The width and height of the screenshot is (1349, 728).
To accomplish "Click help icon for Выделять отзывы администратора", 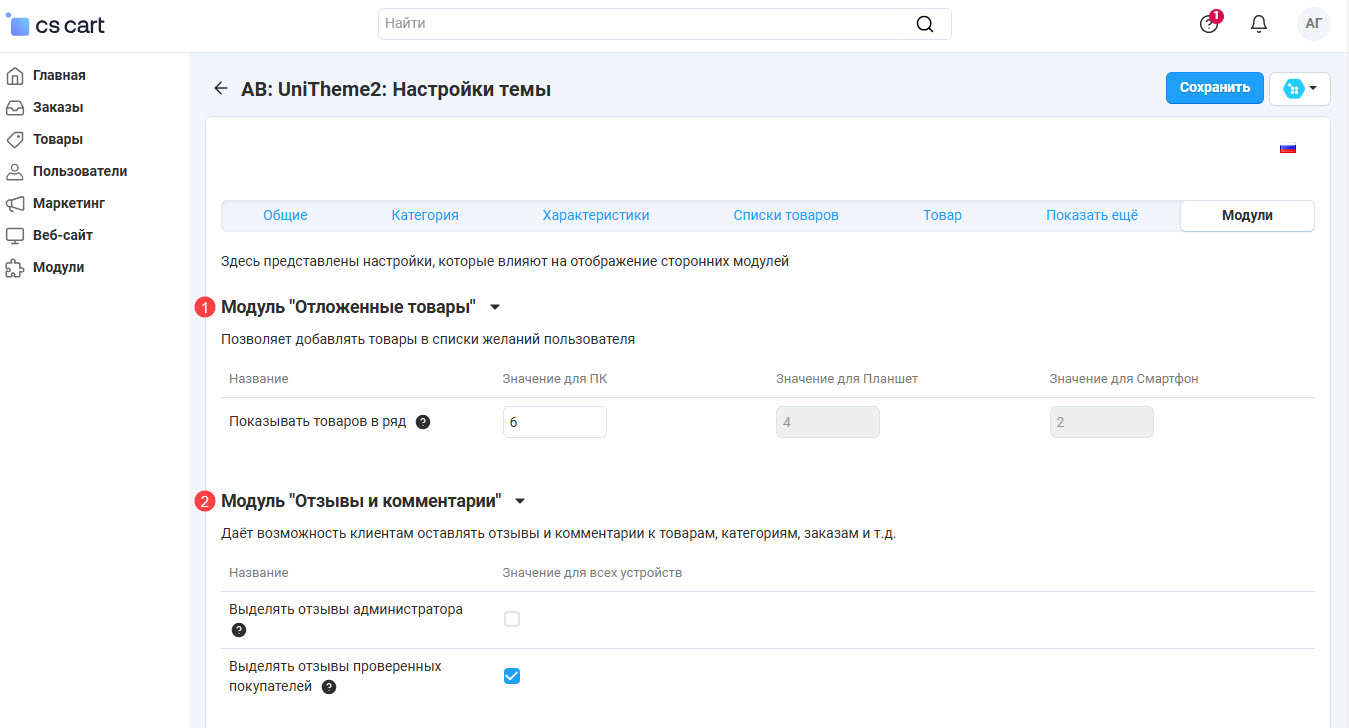I will click(238, 630).
